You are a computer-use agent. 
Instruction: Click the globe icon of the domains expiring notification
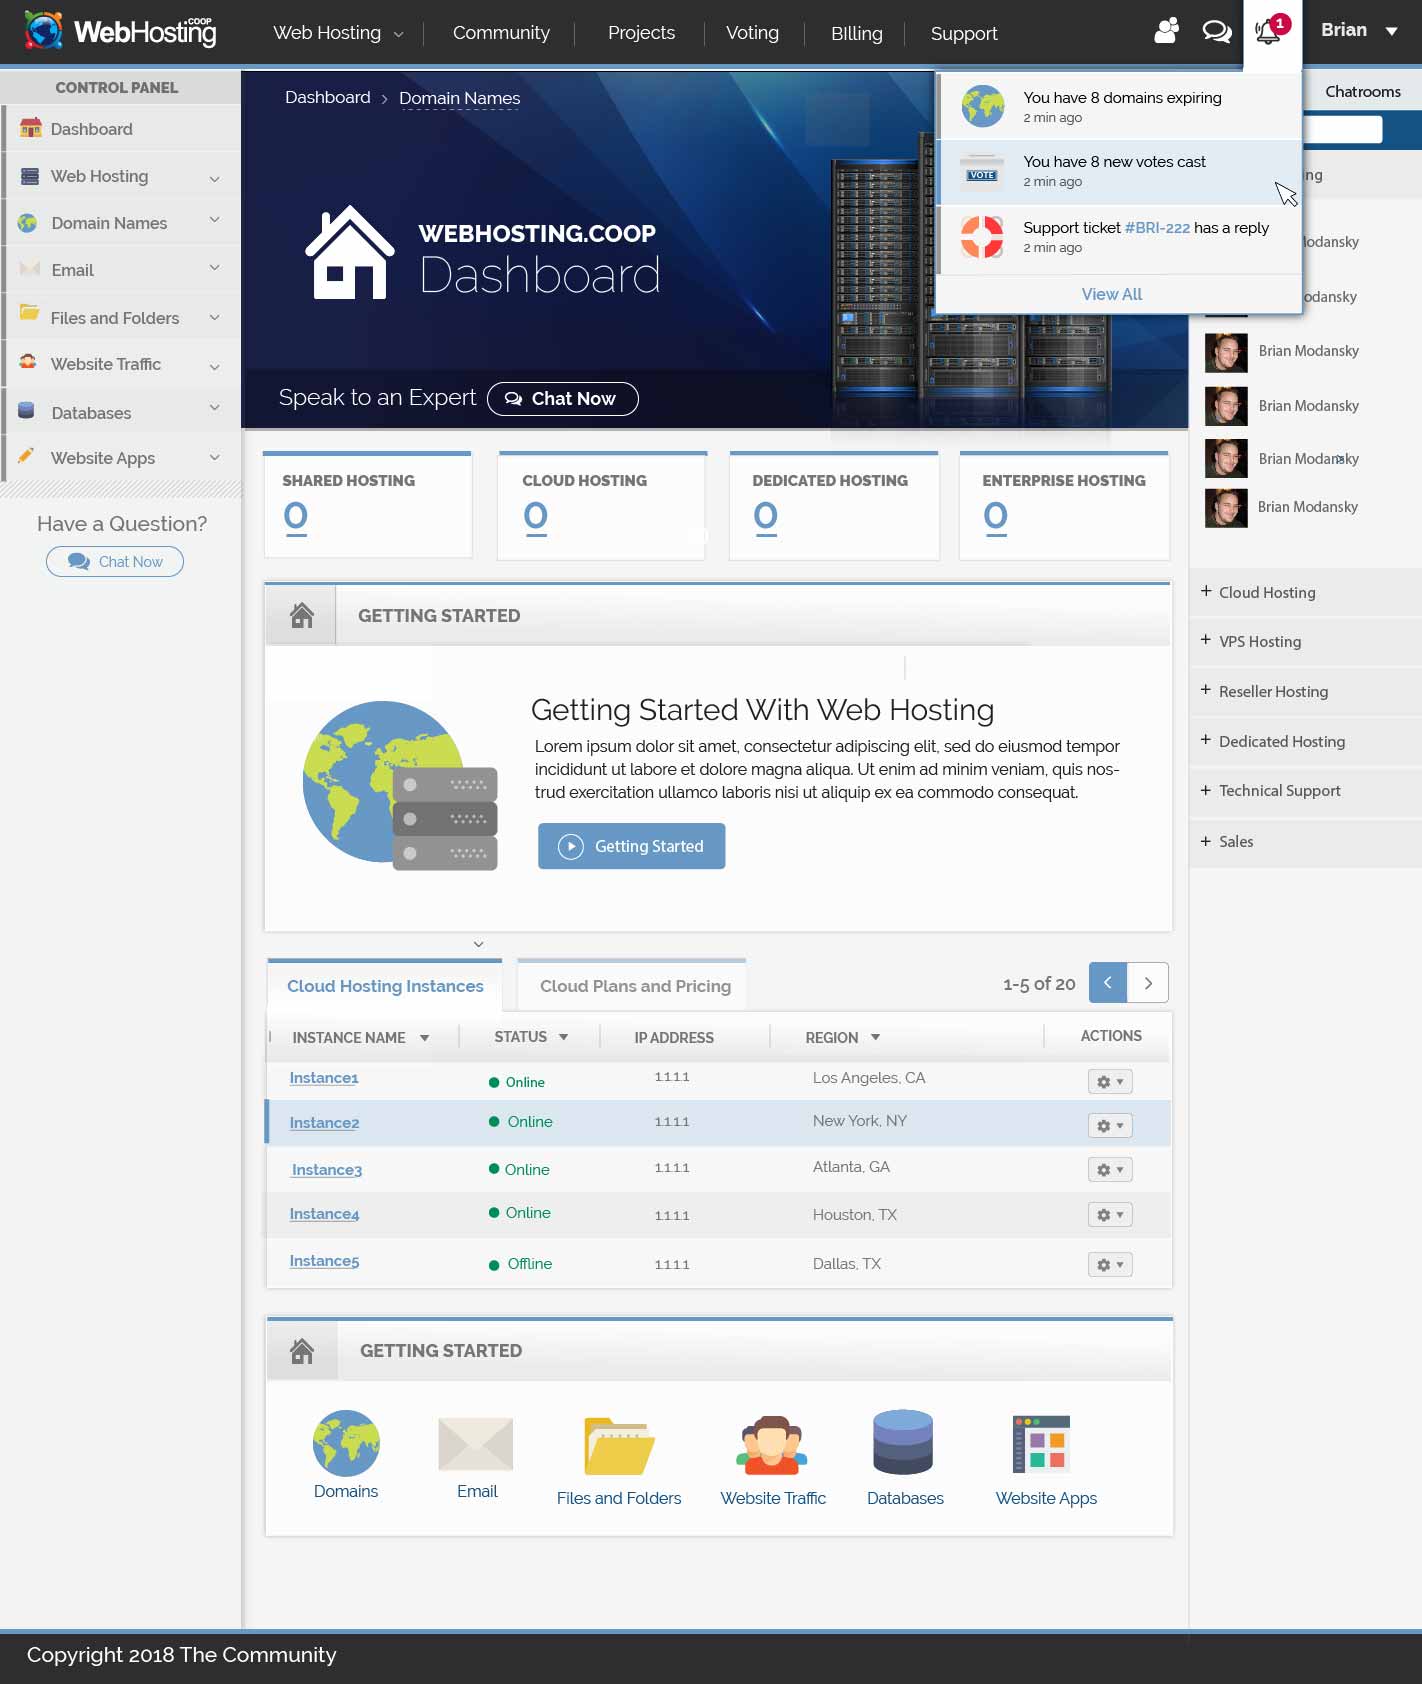click(983, 106)
